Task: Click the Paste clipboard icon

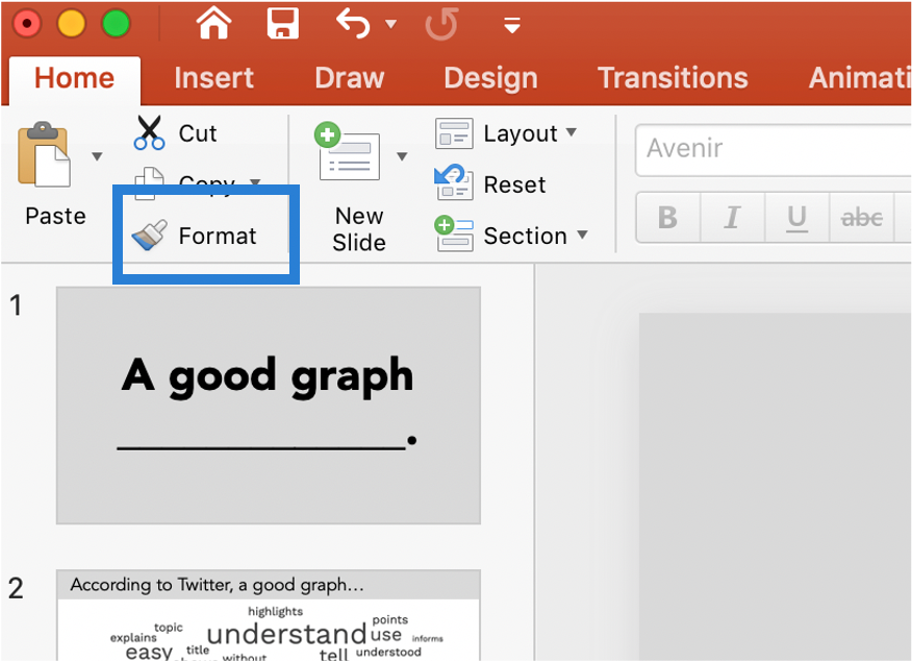Action: coord(45,156)
